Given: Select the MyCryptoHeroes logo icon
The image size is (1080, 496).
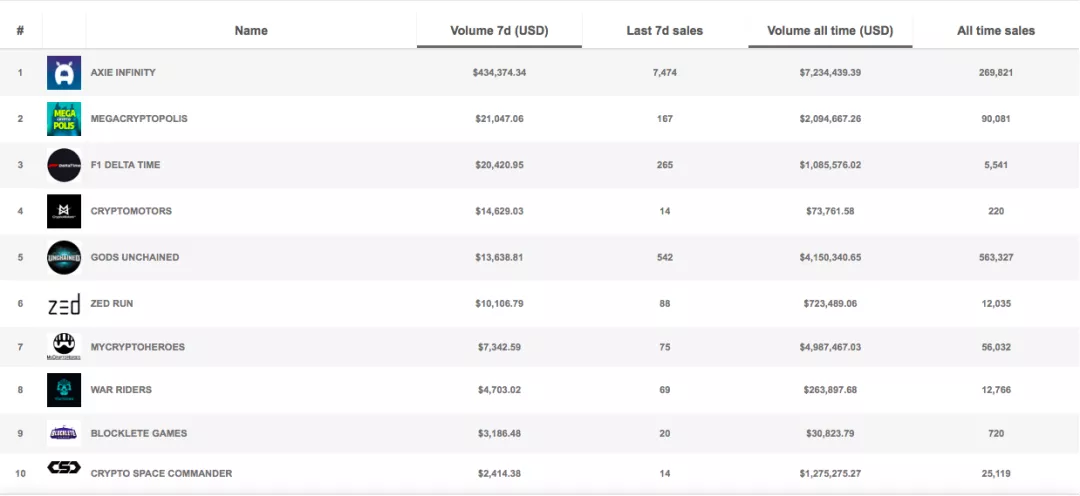Looking at the screenshot, I should tap(64, 346).
